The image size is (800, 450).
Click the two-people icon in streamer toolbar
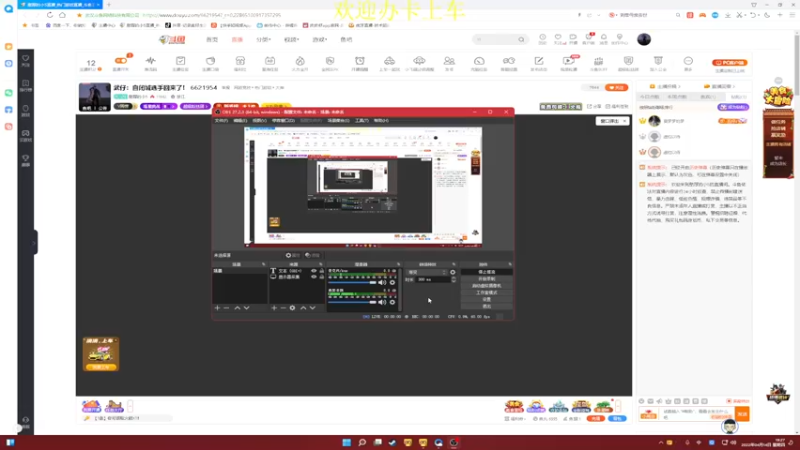point(449,63)
